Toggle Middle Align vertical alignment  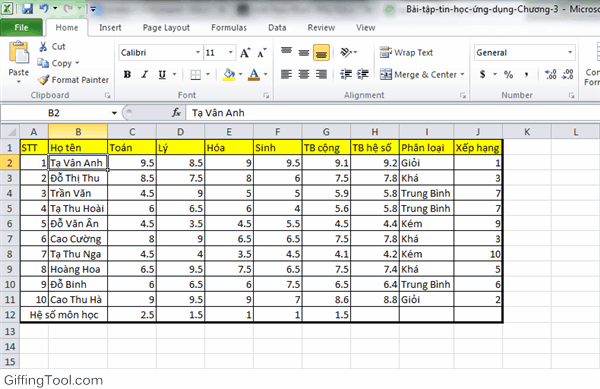[303, 52]
